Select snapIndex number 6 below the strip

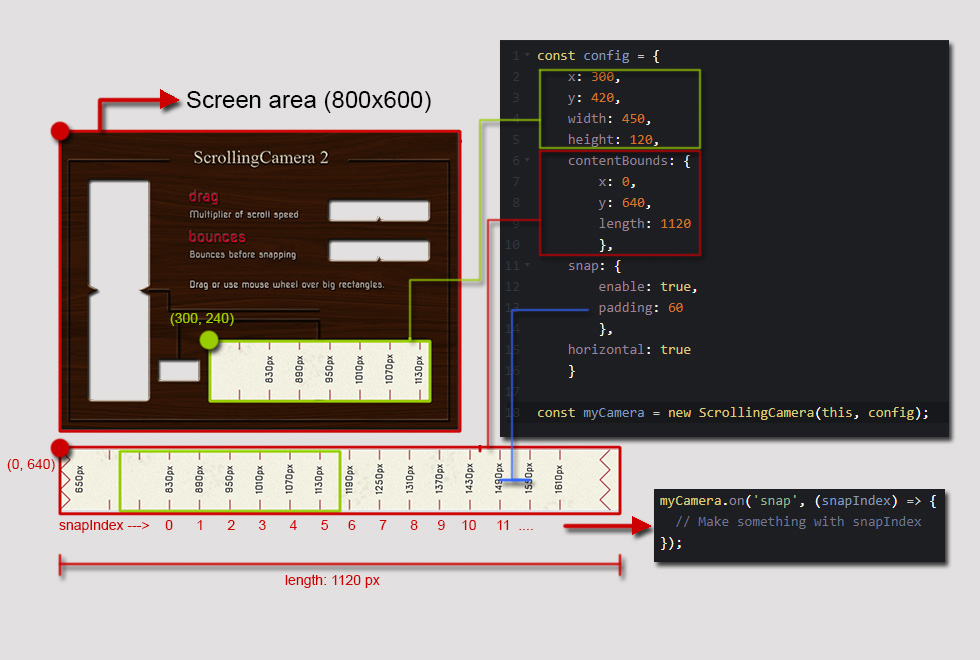[352, 526]
